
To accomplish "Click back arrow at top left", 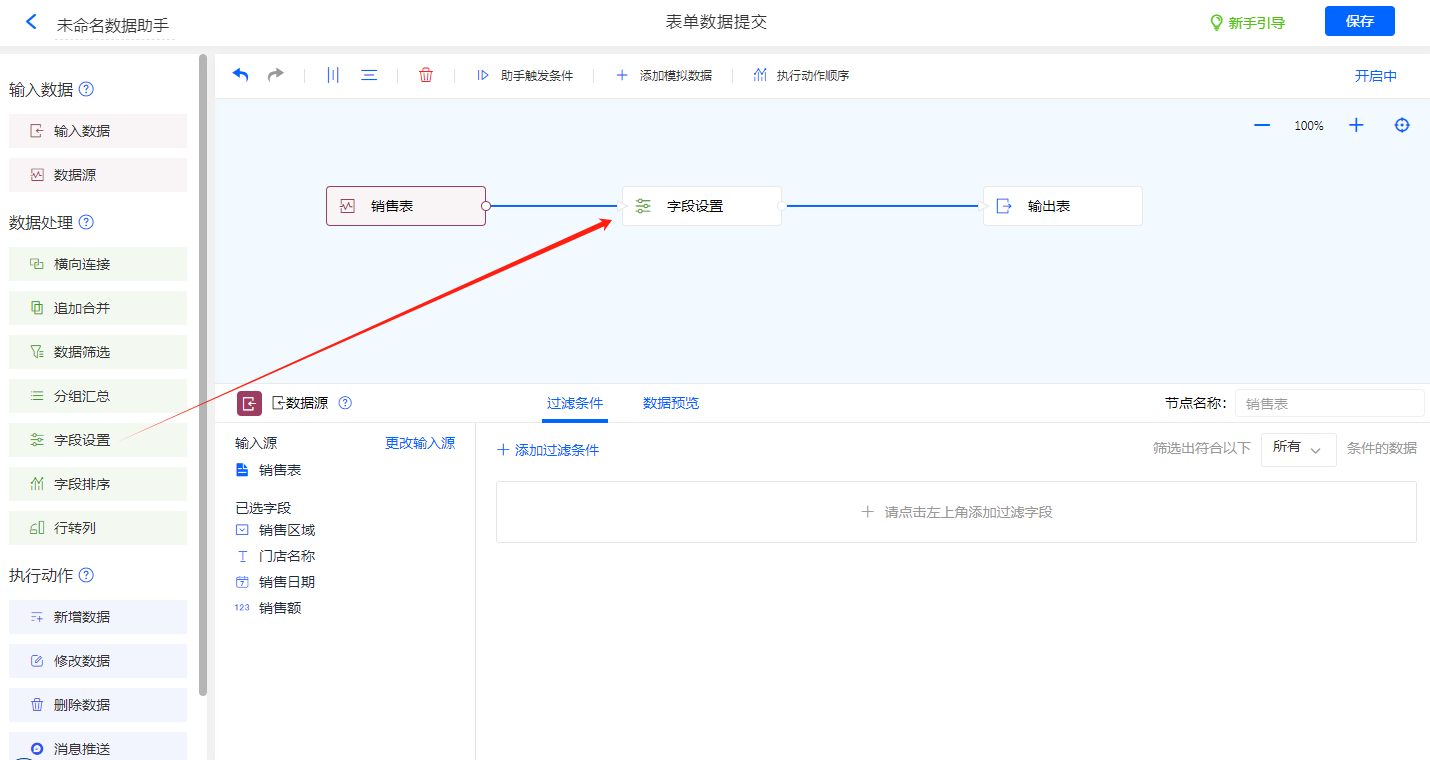I will tap(31, 22).
